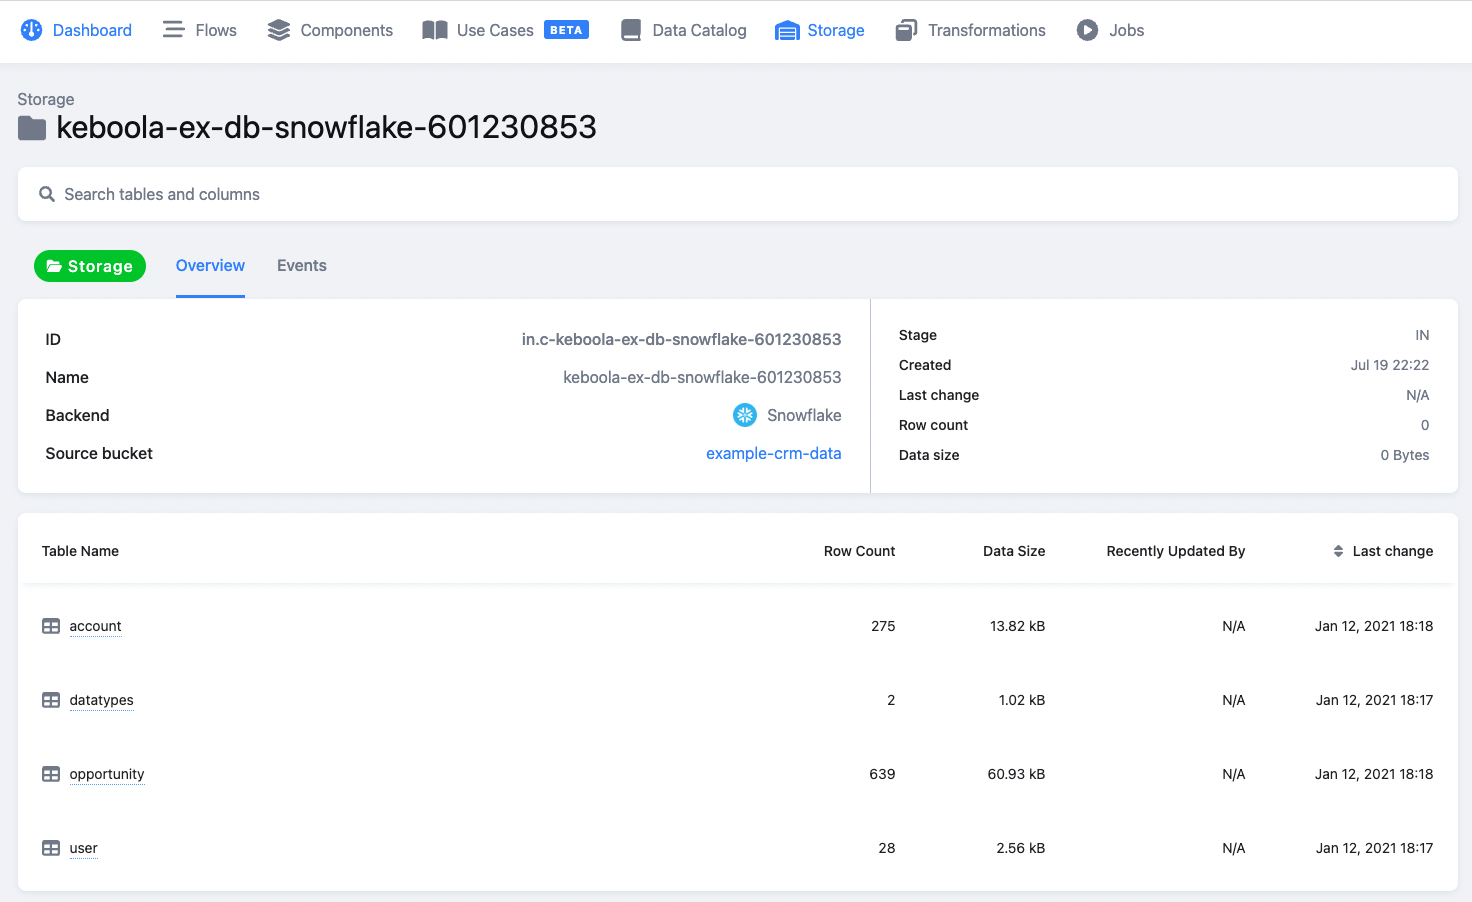Click the Use Cases book icon
1472x902 pixels.
click(x=435, y=30)
